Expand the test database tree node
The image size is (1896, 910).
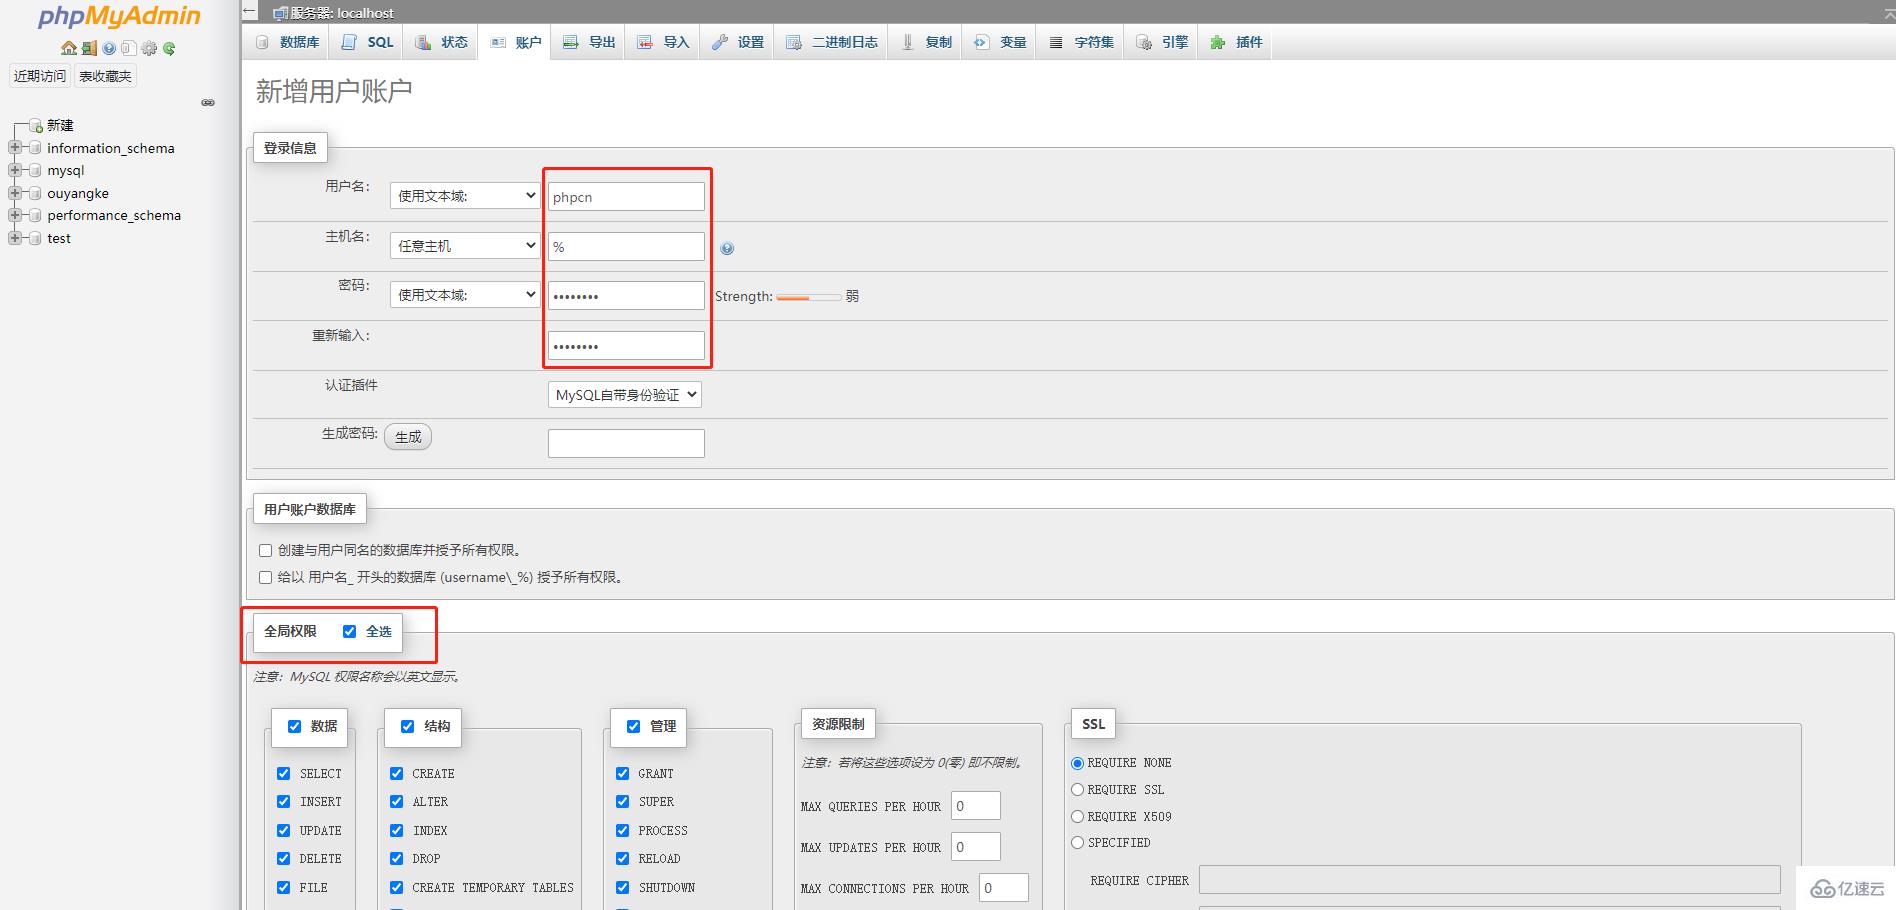14,238
